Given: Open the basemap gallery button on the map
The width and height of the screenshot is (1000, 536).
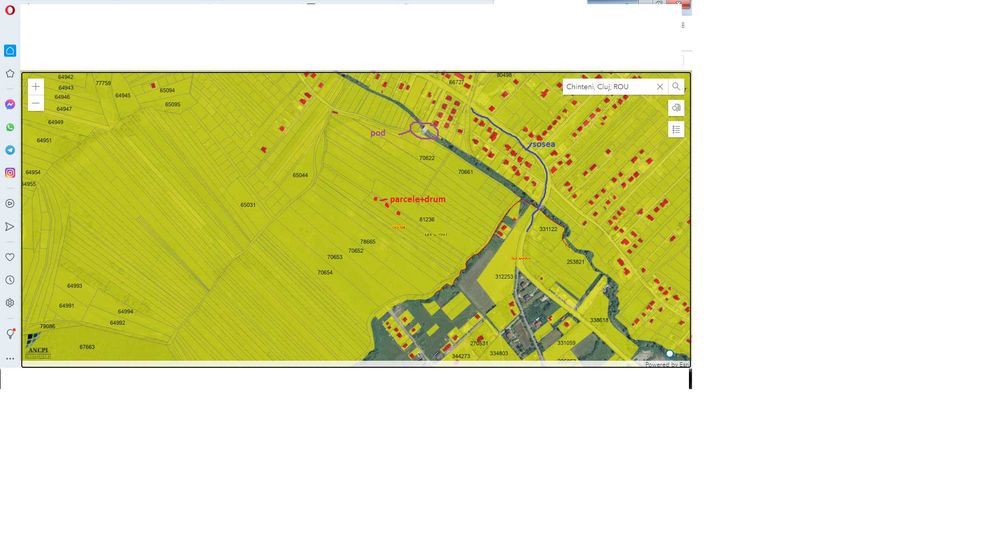Looking at the screenshot, I should coord(676,108).
